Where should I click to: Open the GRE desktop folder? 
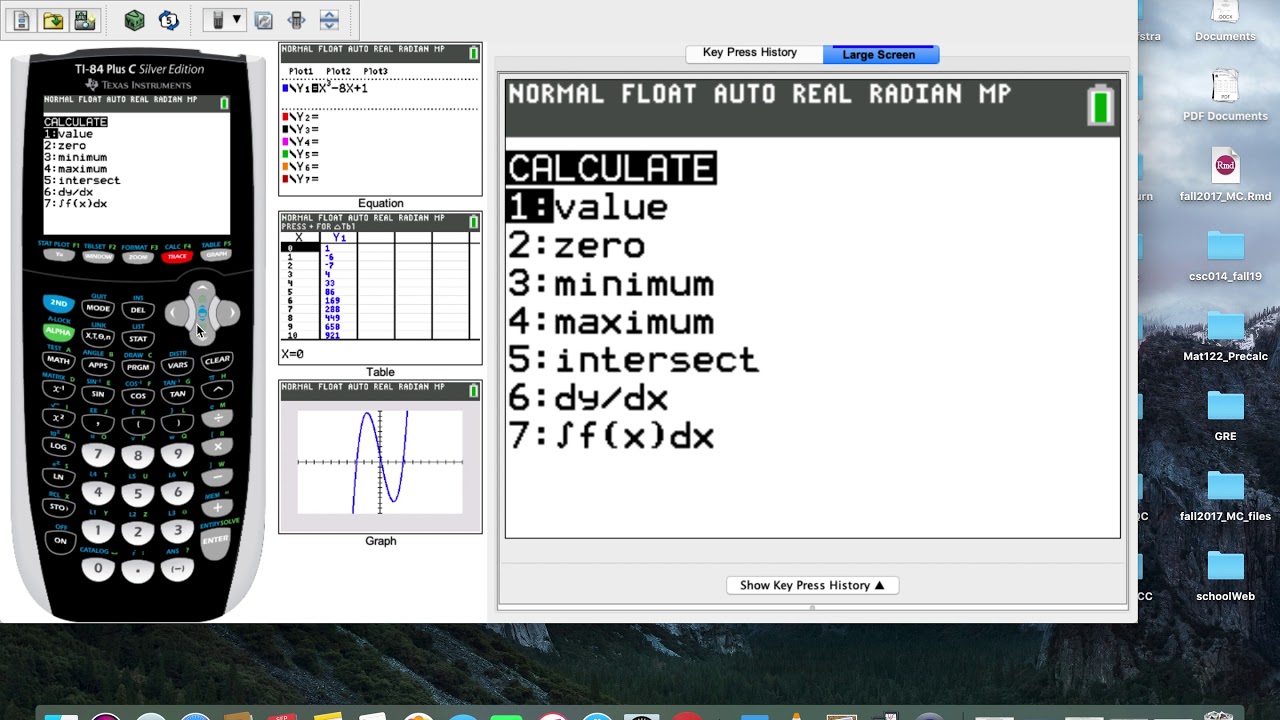click(x=1225, y=416)
